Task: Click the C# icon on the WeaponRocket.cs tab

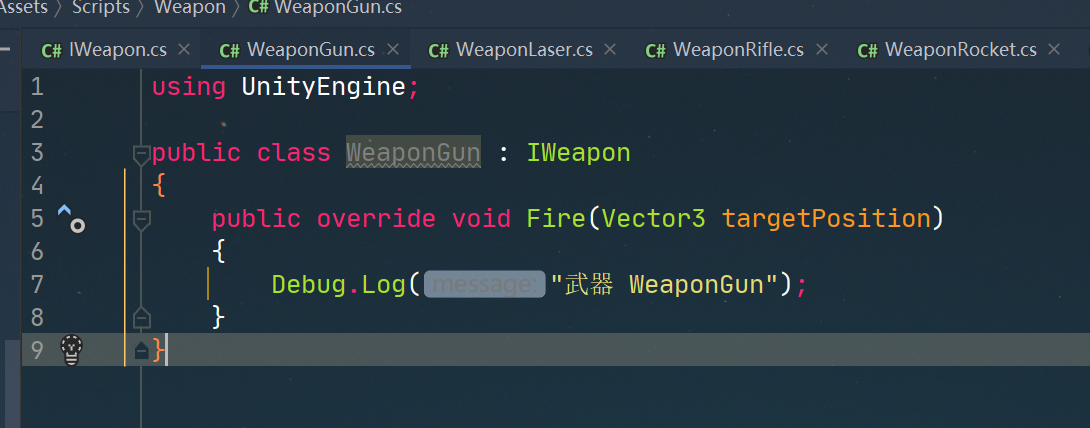Action: pyautogui.click(x=868, y=50)
